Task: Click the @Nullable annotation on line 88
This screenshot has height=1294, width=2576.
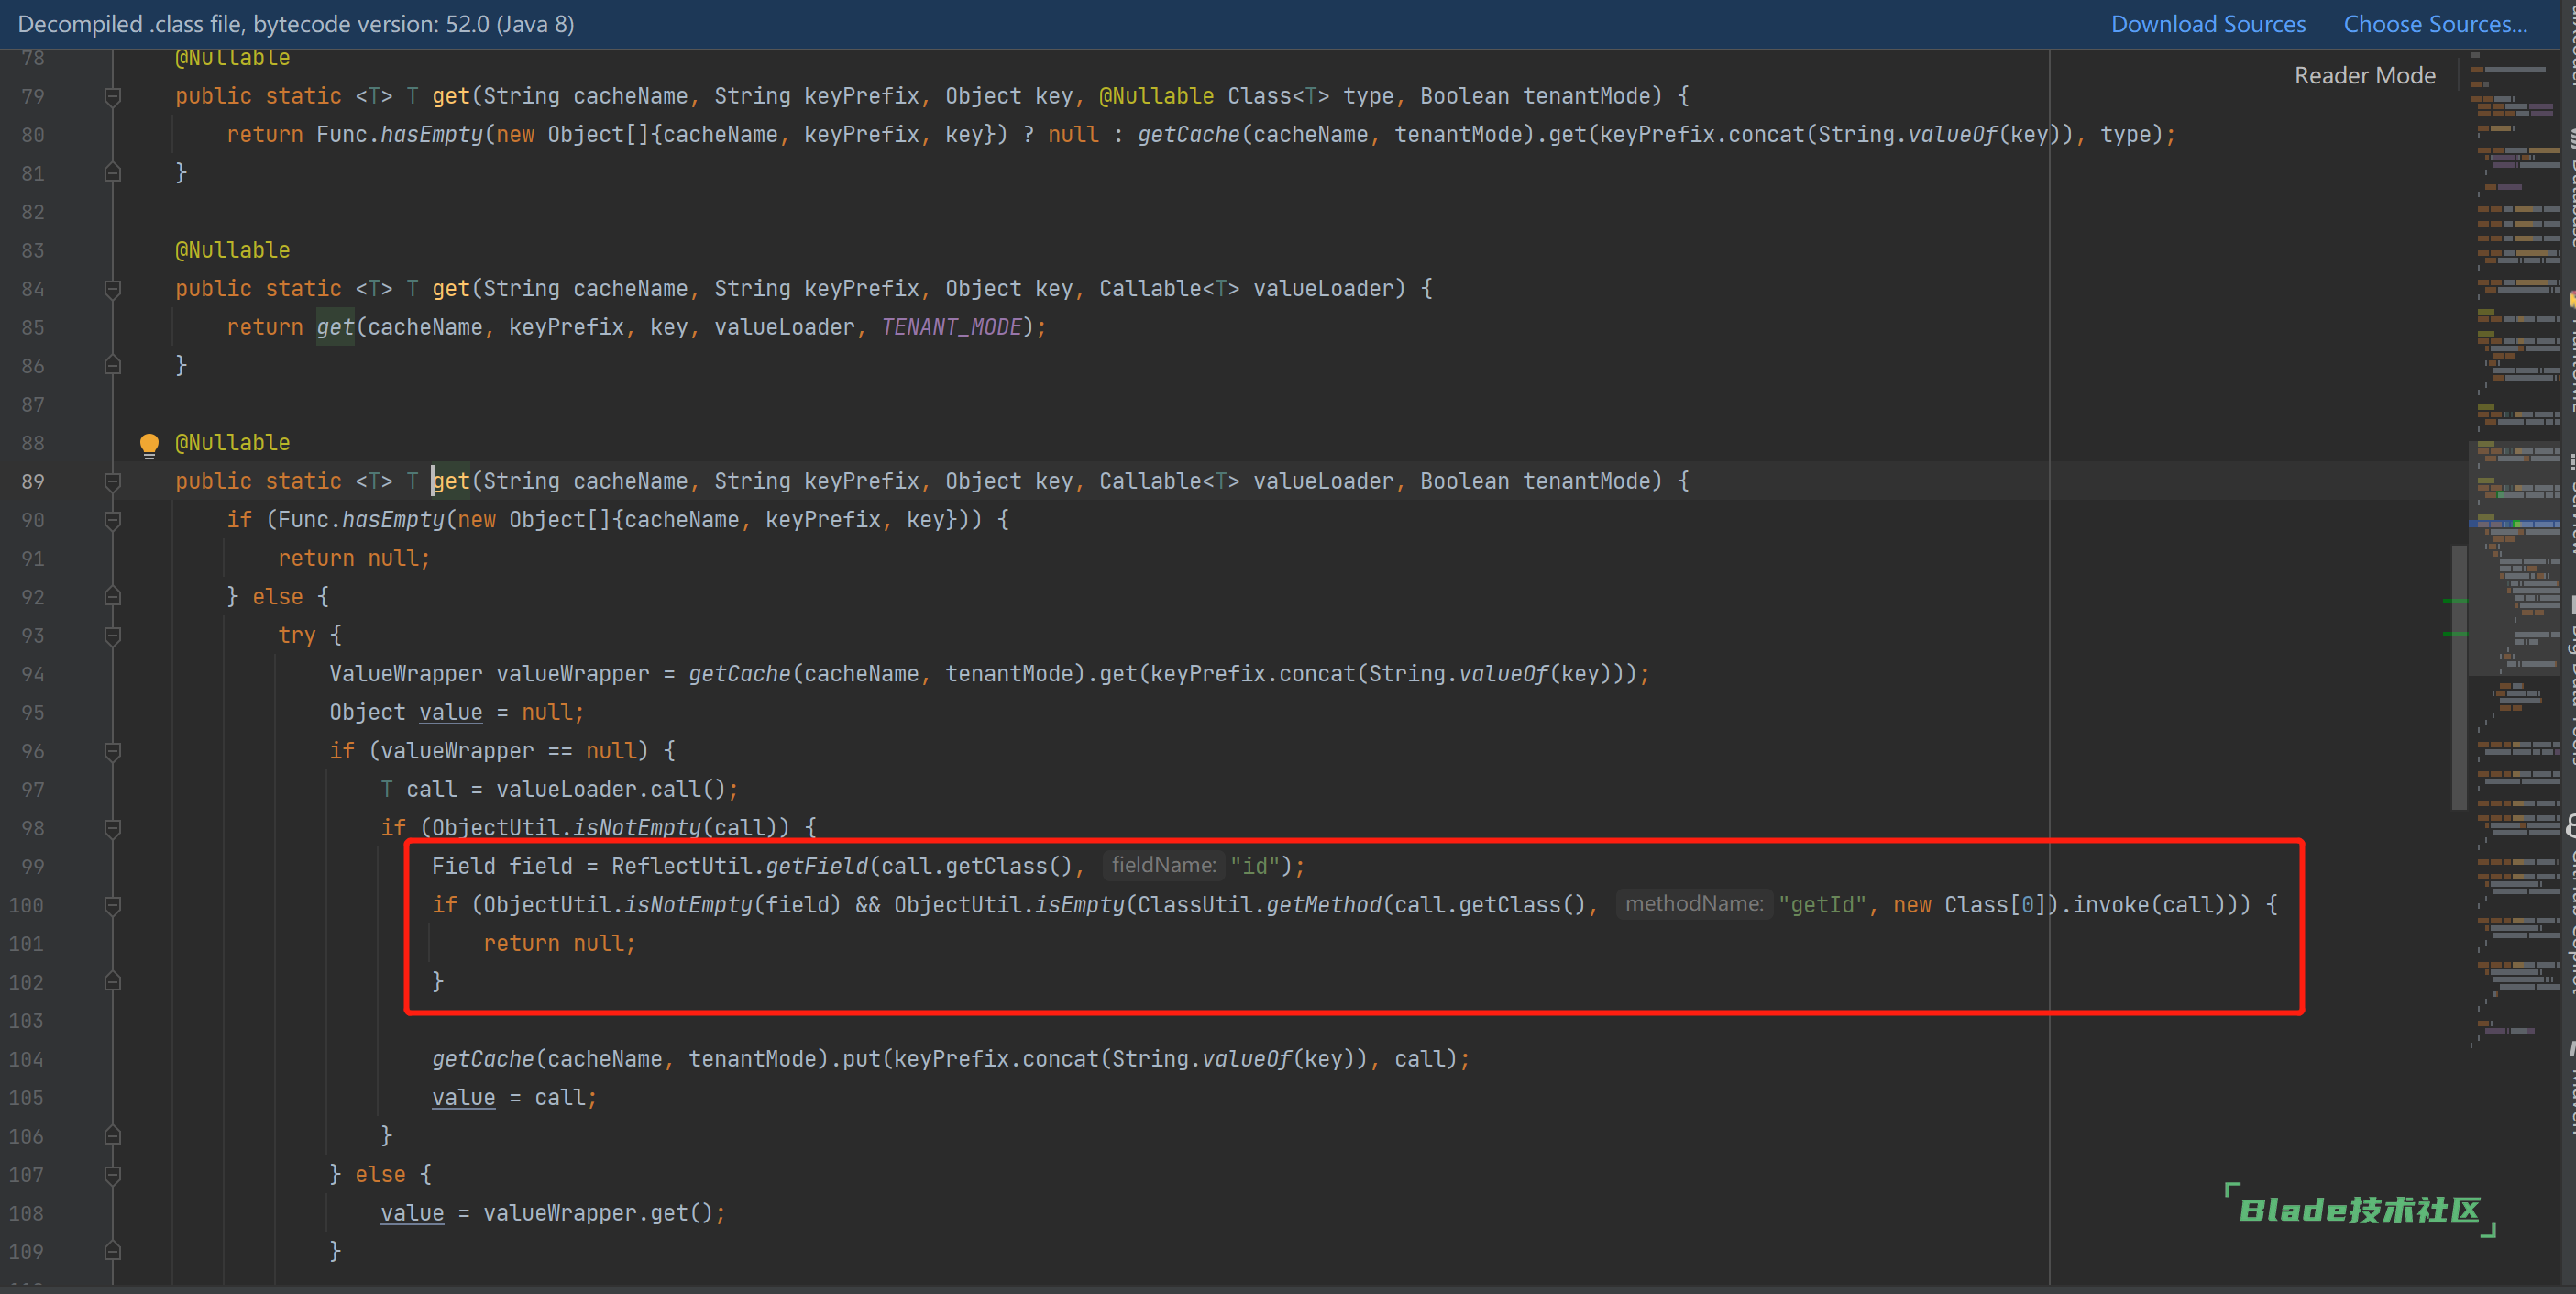Action: coord(233,443)
